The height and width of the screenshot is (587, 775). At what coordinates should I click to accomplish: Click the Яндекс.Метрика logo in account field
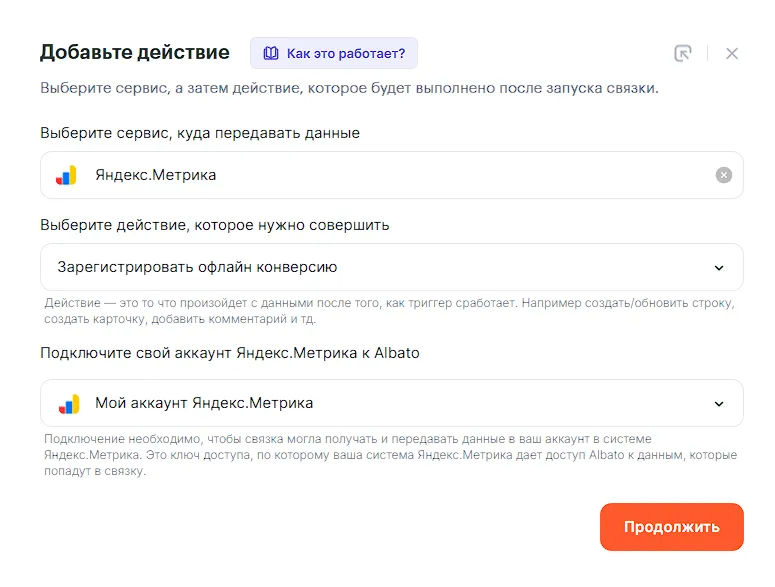67,403
